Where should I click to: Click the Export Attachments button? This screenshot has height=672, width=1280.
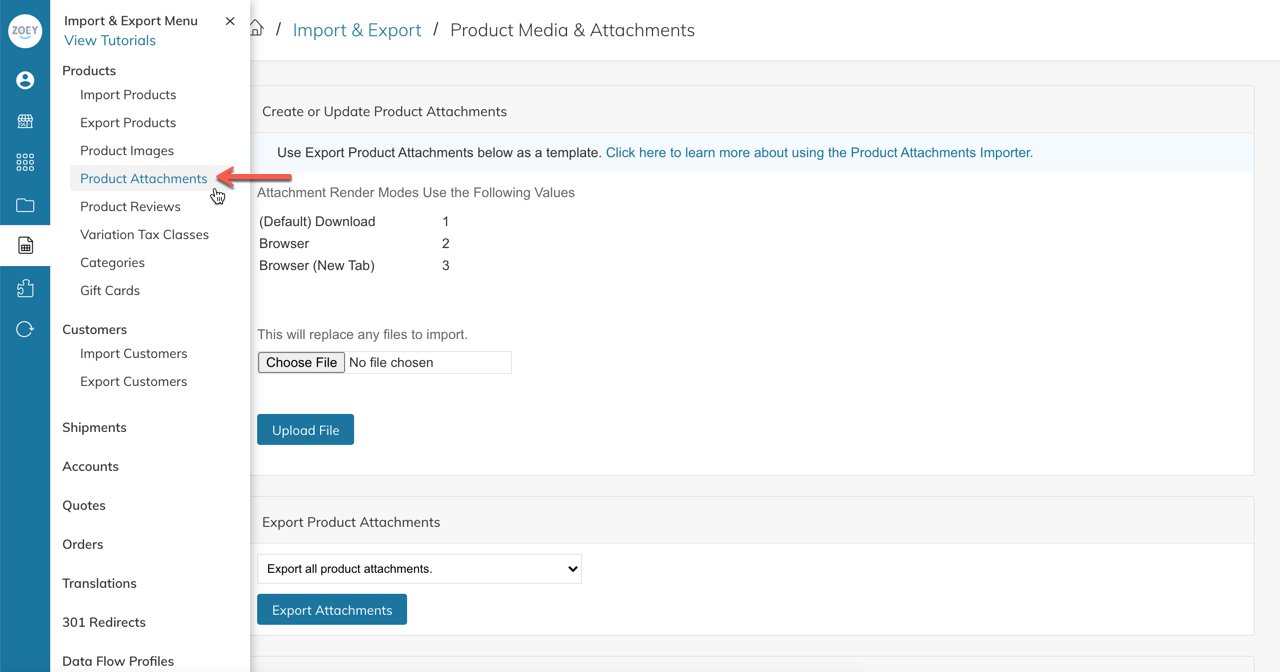(x=332, y=610)
